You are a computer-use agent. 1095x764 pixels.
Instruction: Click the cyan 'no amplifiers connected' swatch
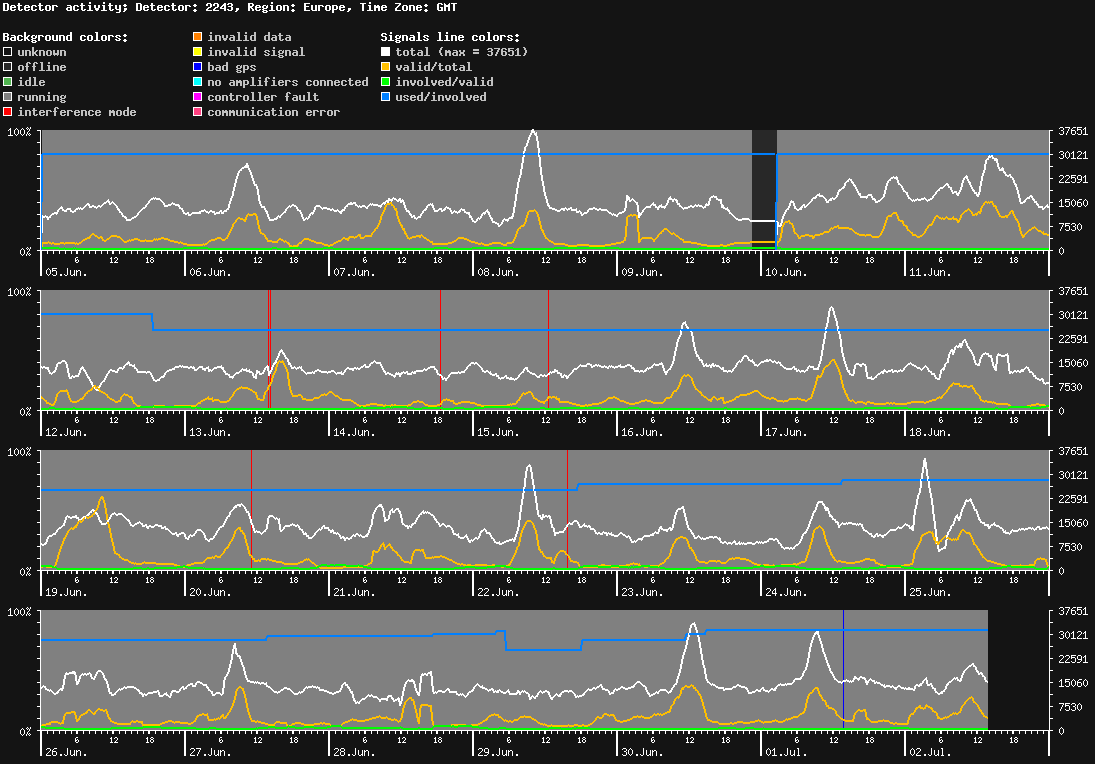click(x=198, y=82)
